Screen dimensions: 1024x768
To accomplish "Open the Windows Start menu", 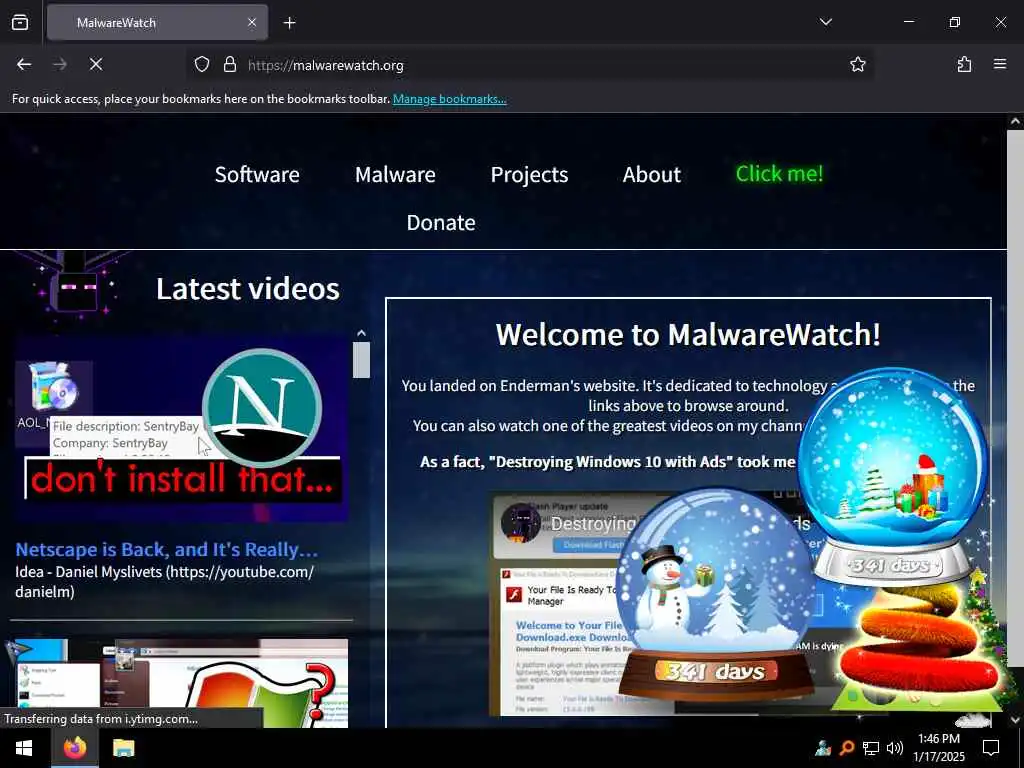I will click(24, 748).
